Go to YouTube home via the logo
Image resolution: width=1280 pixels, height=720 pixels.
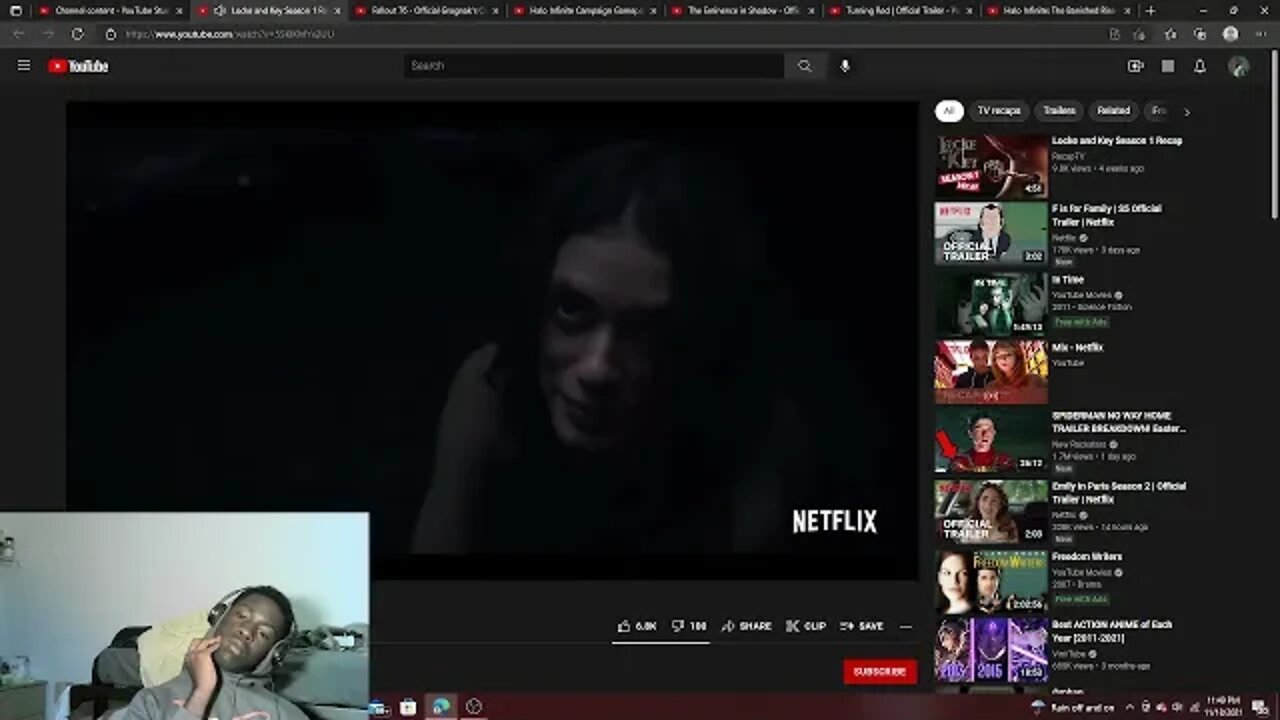[x=78, y=66]
